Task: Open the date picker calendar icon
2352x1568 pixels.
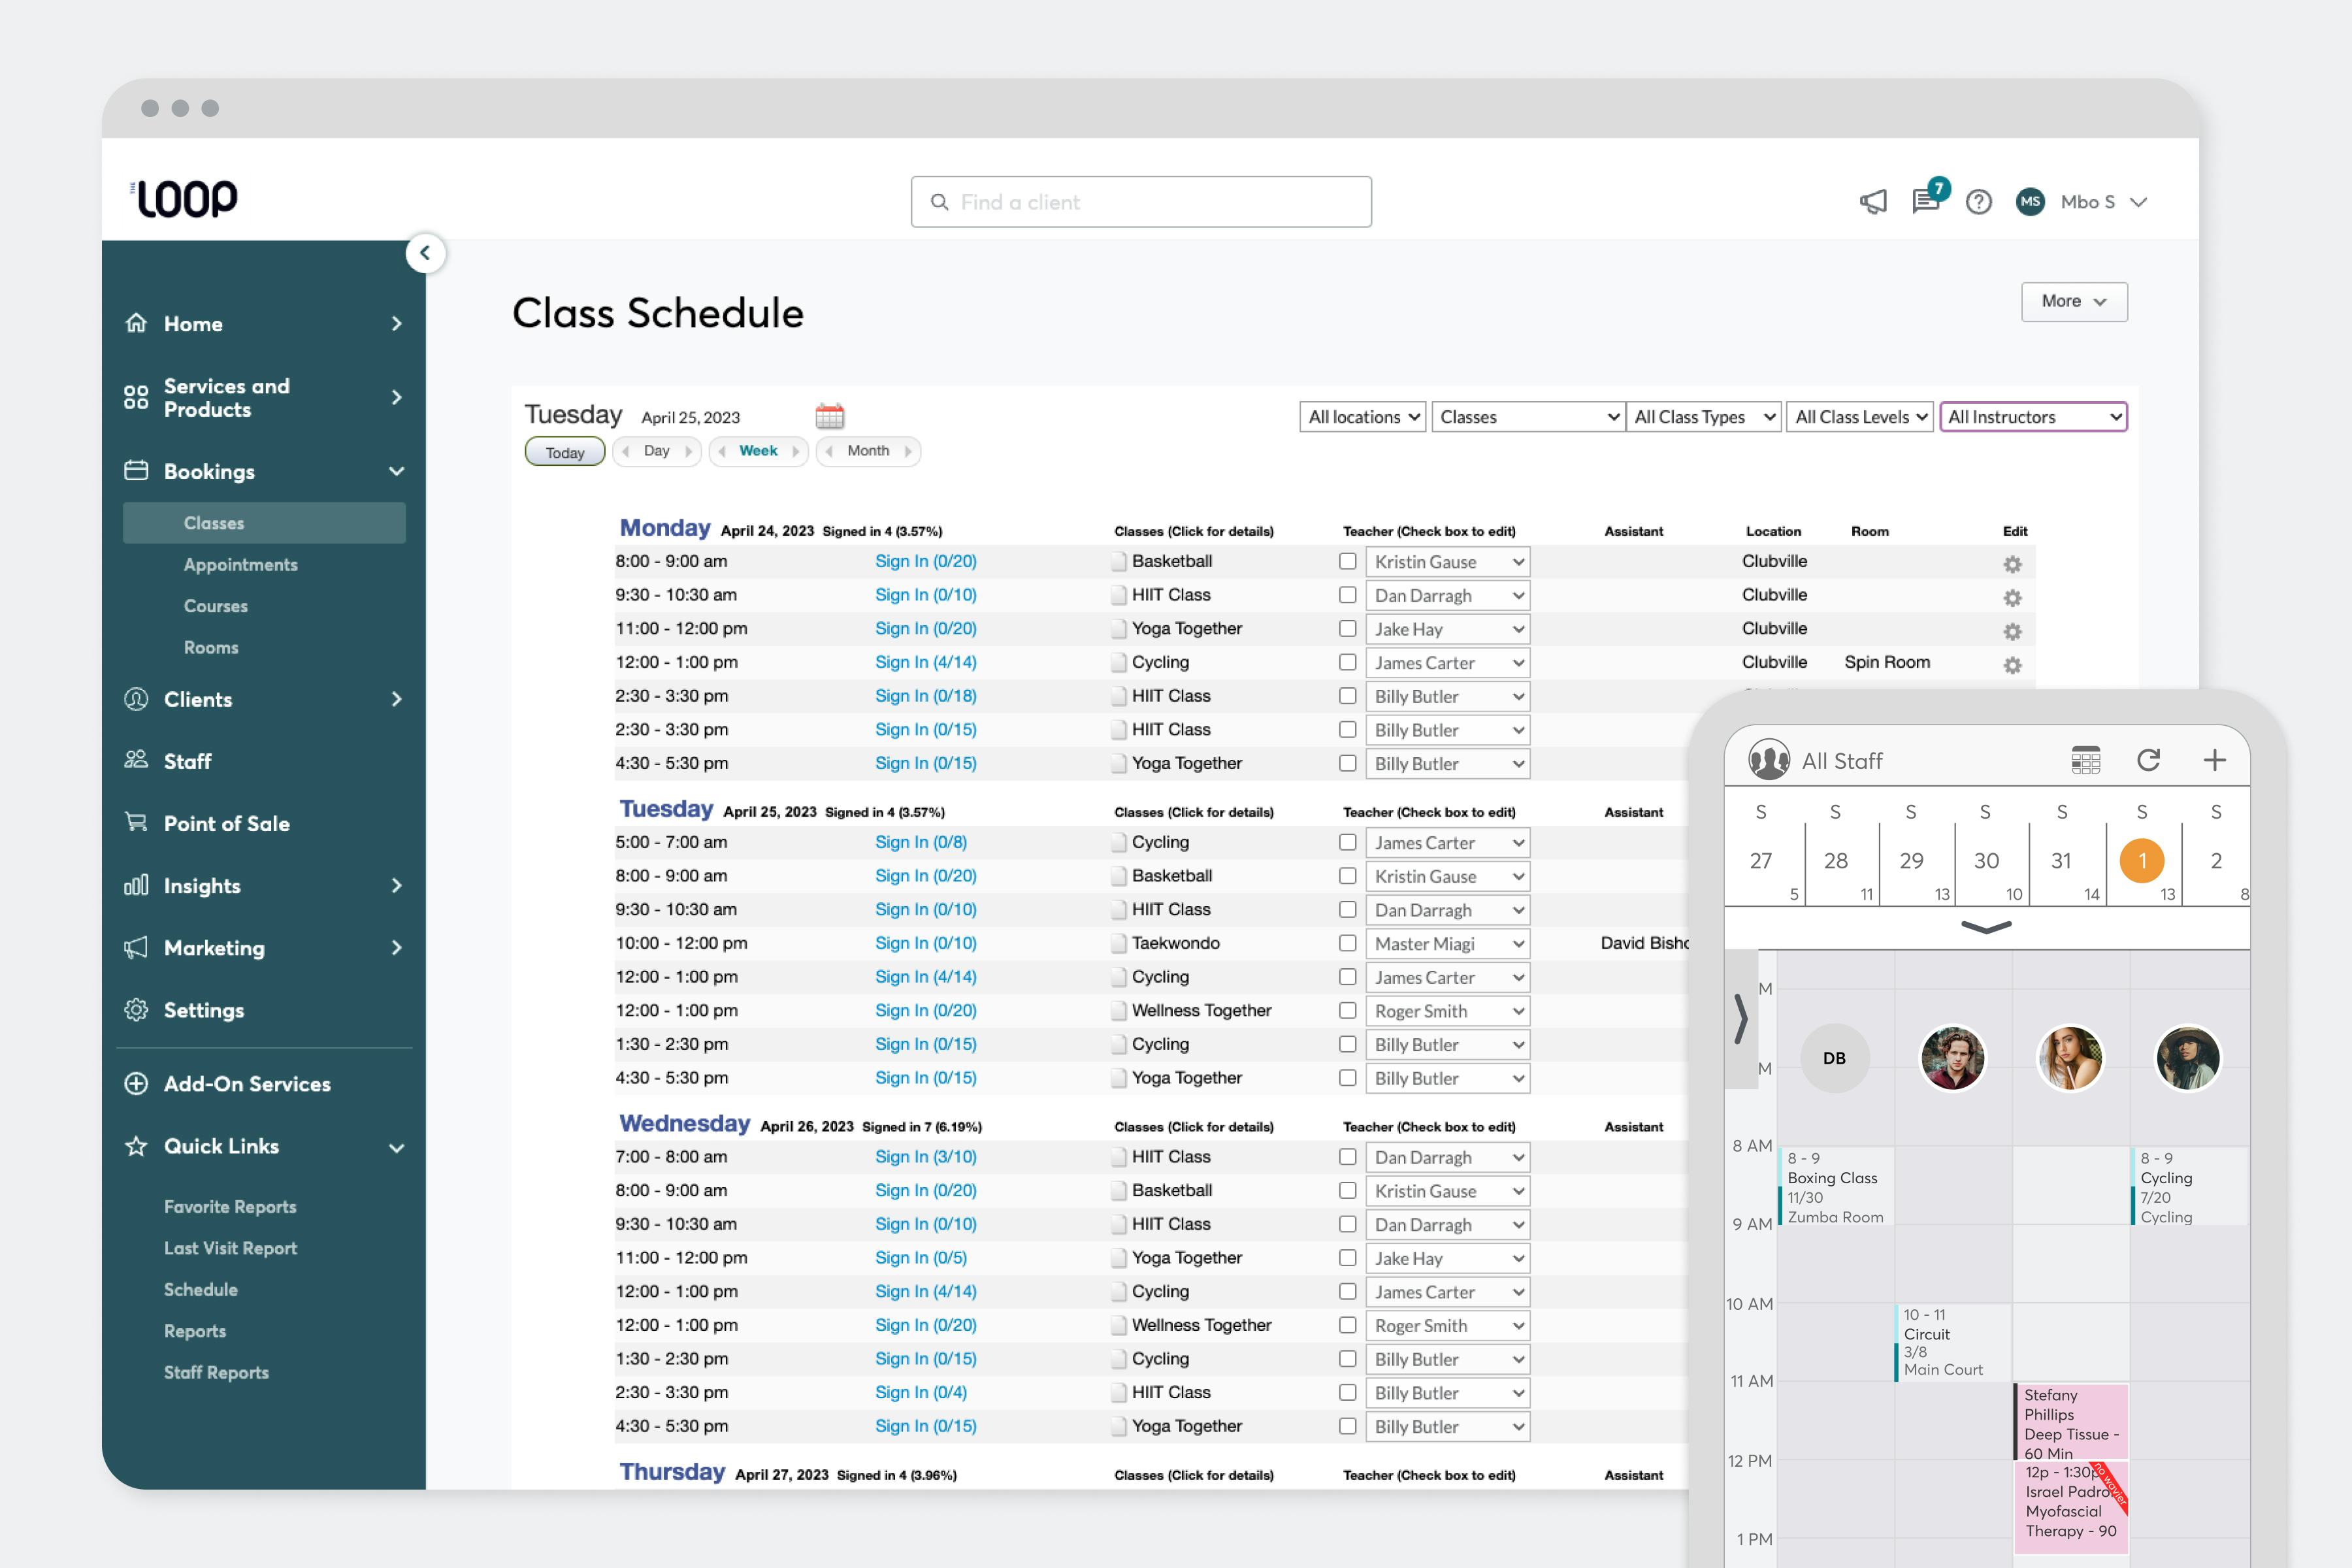Action: pos(829,416)
